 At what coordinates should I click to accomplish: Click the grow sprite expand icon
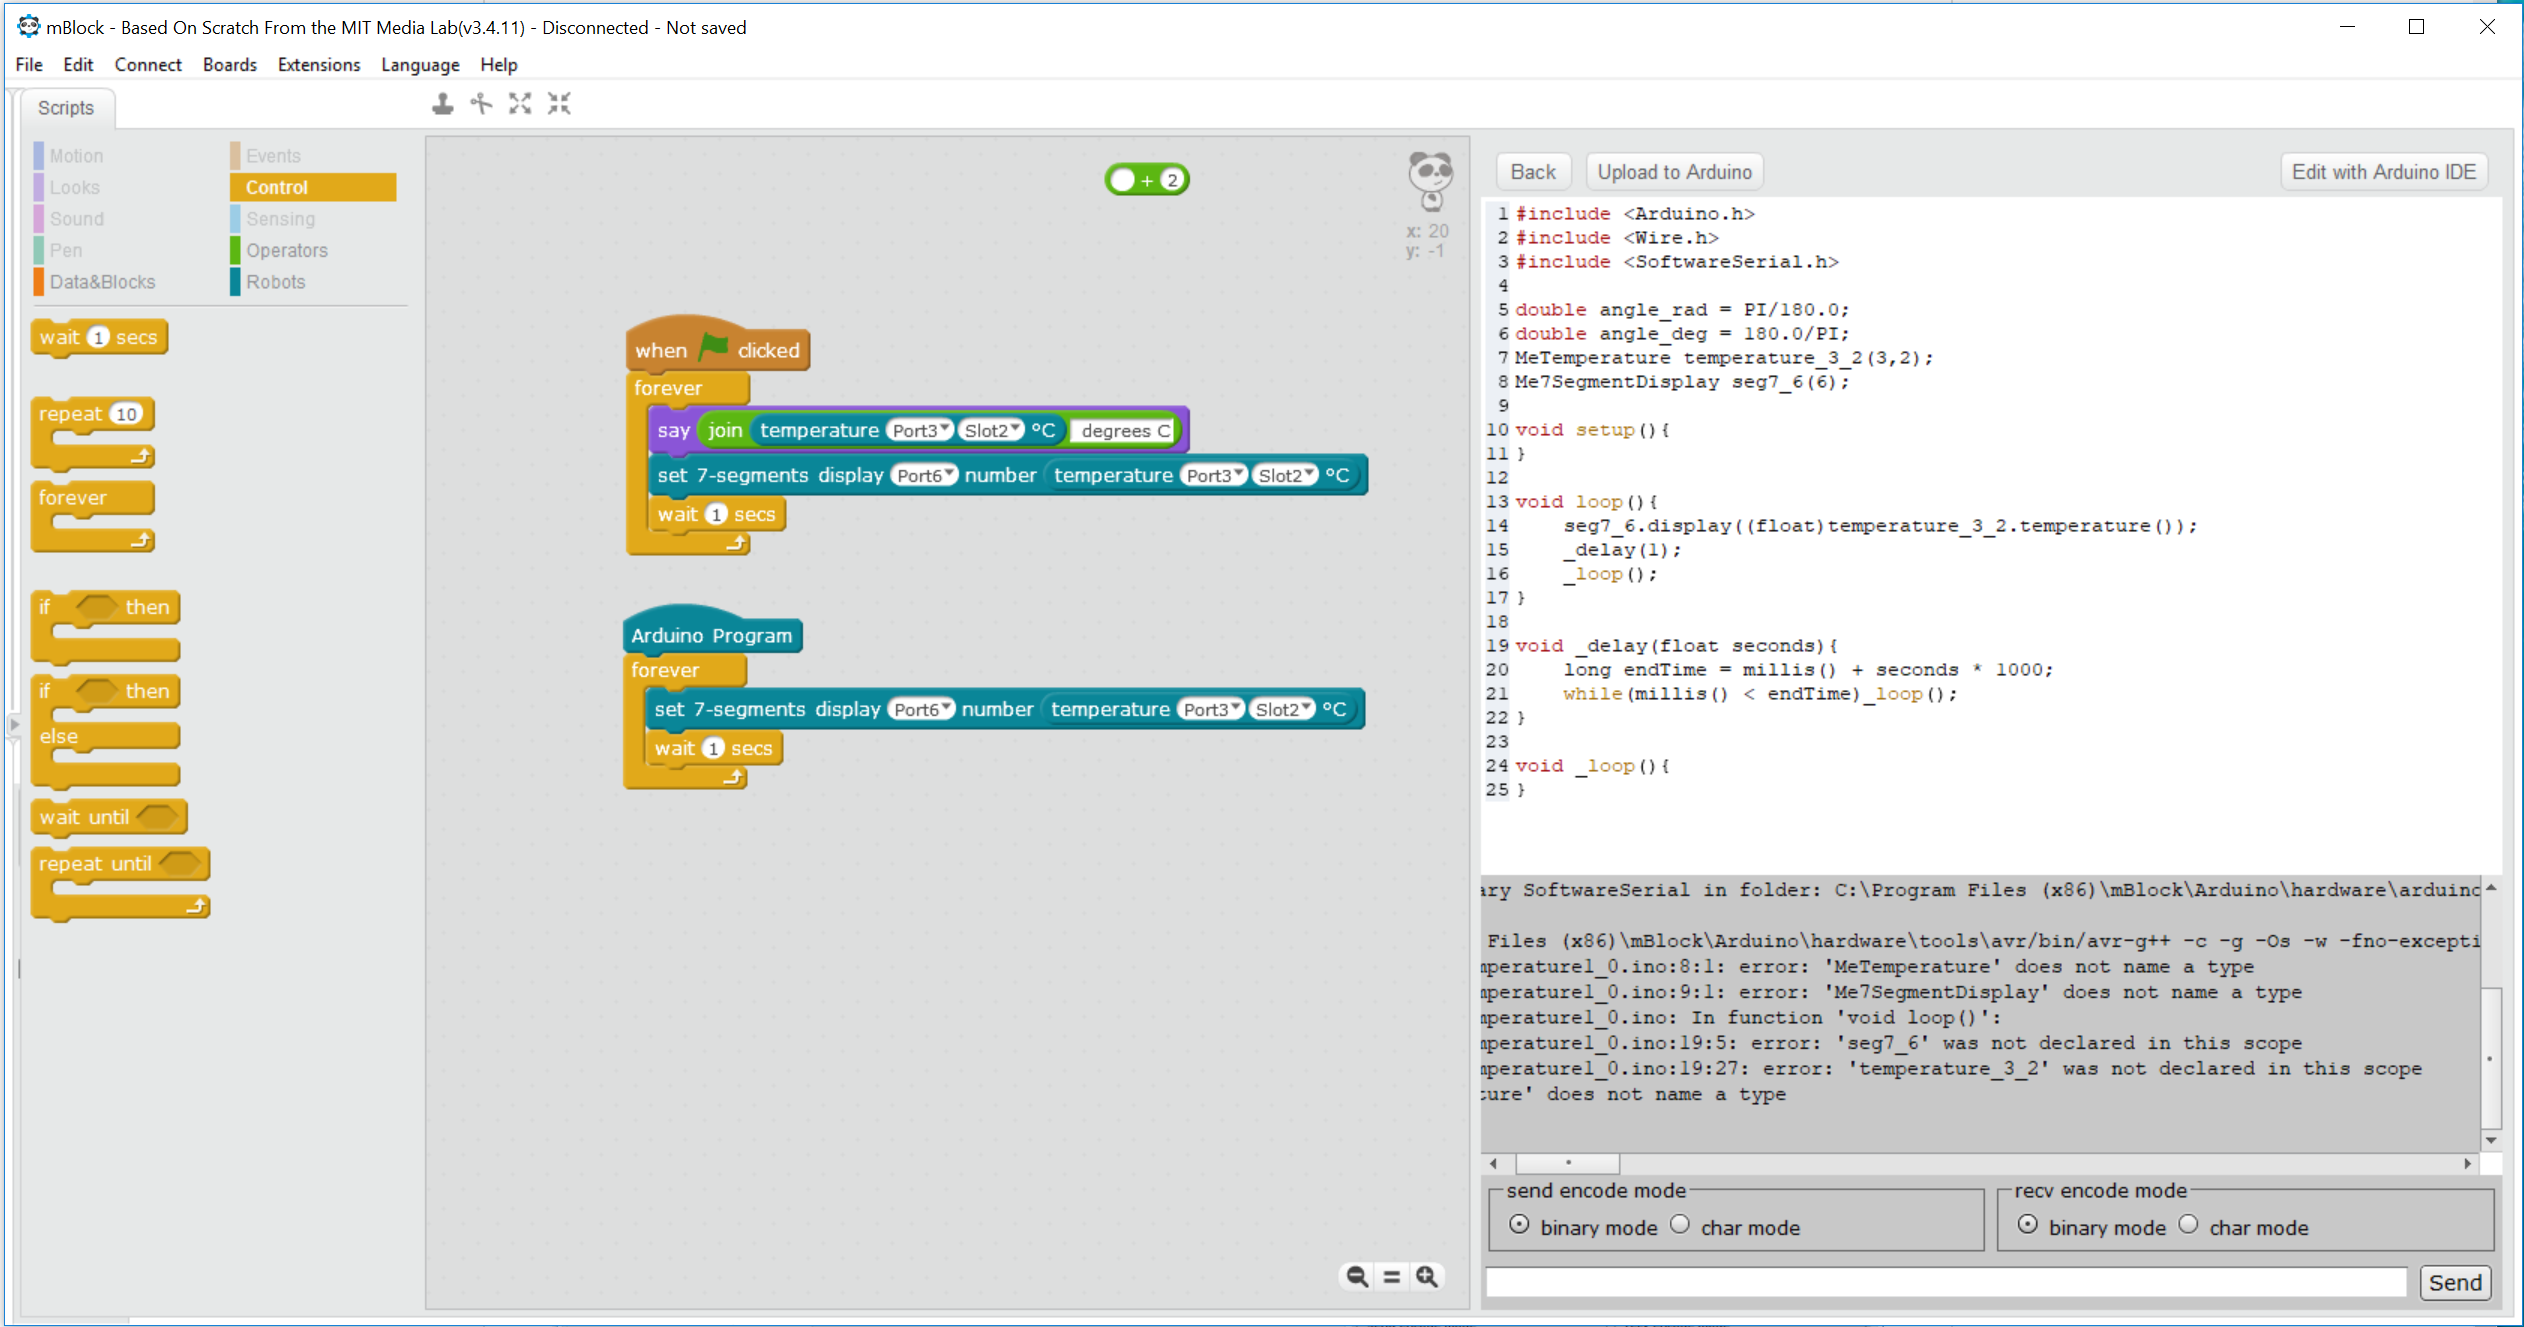tap(520, 104)
